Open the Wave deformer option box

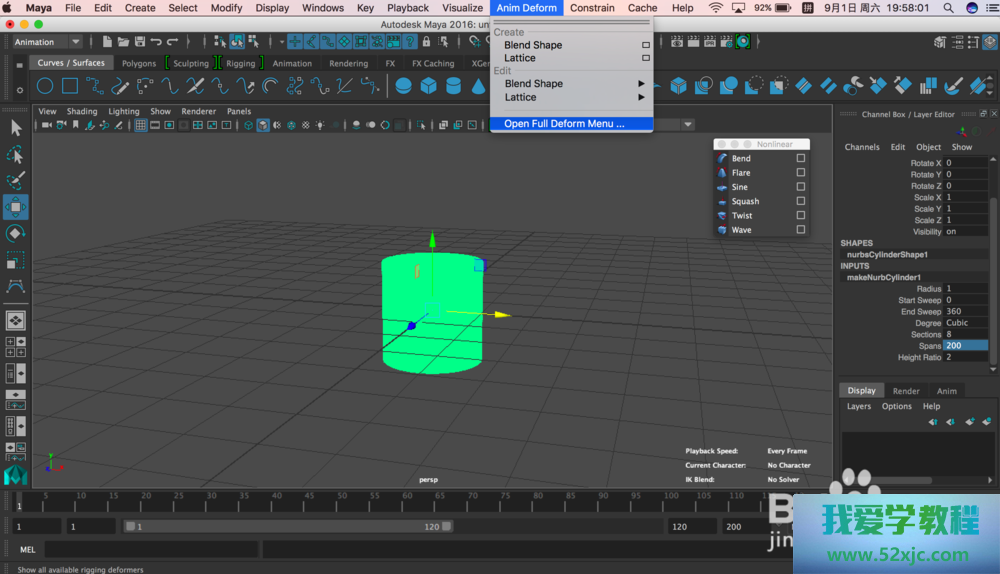point(800,230)
